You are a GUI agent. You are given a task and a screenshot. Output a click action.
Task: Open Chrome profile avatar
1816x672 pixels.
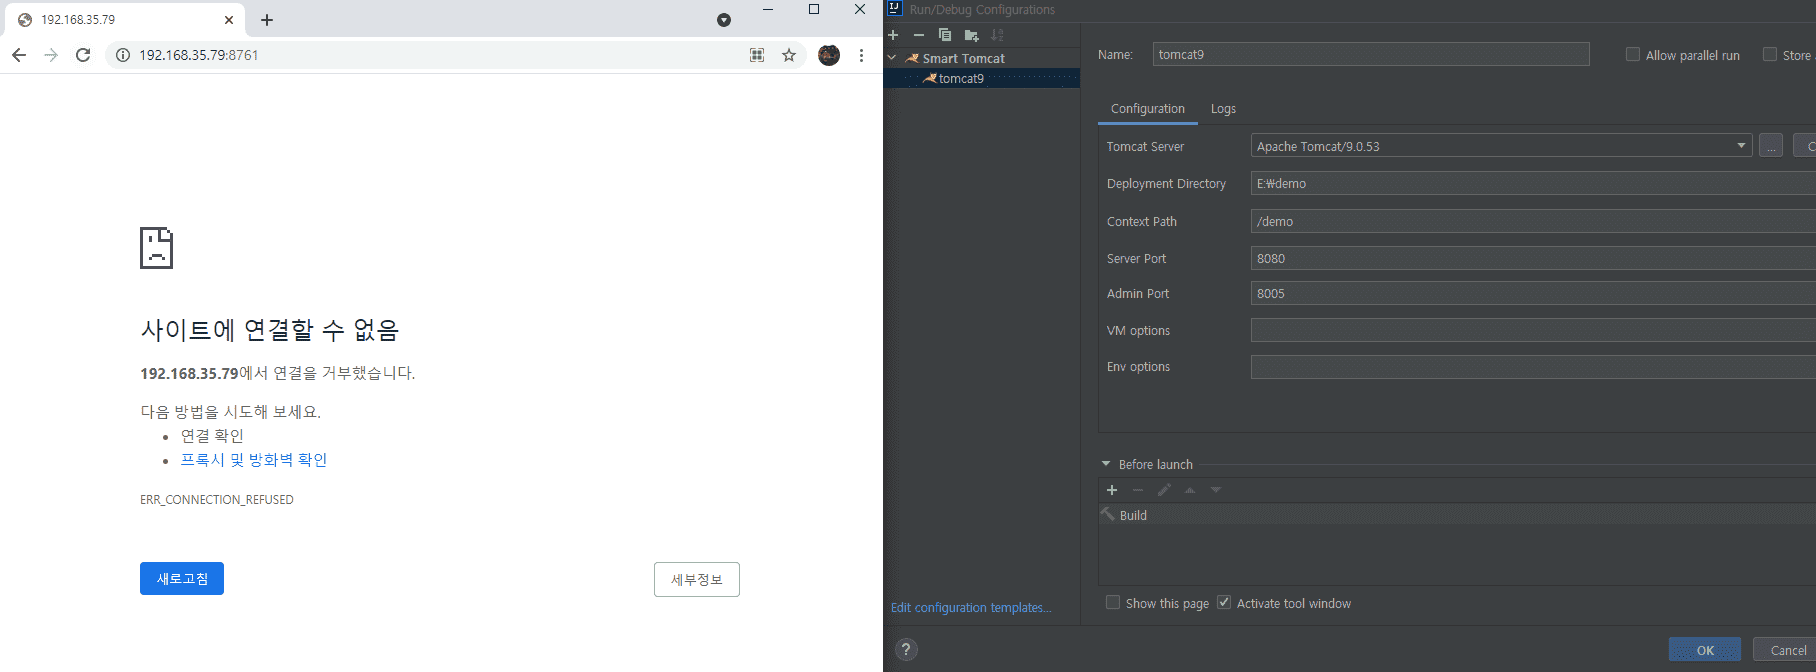(x=829, y=55)
